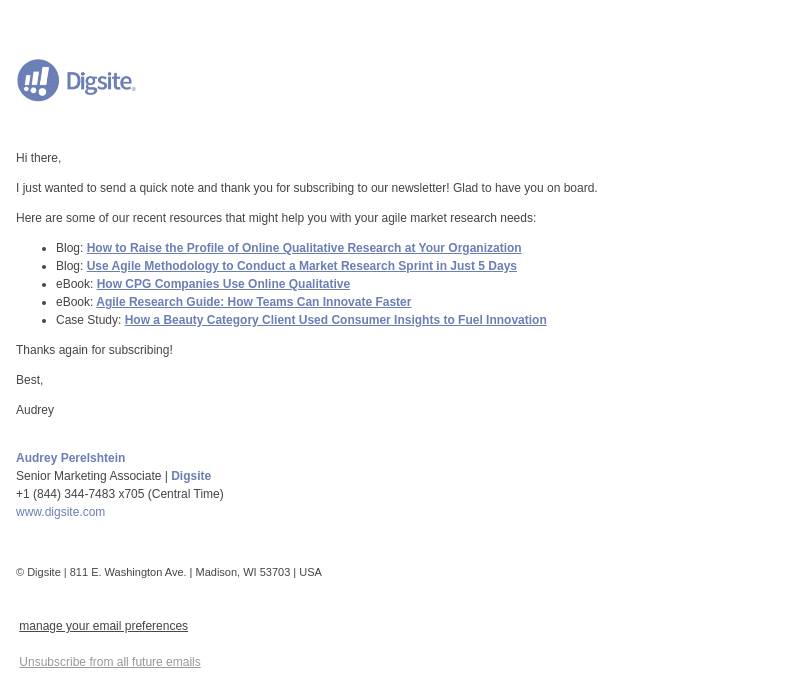Open blog on raising profile of online qualitative research
The image size is (800, 687).
click(x=304, y=248)
